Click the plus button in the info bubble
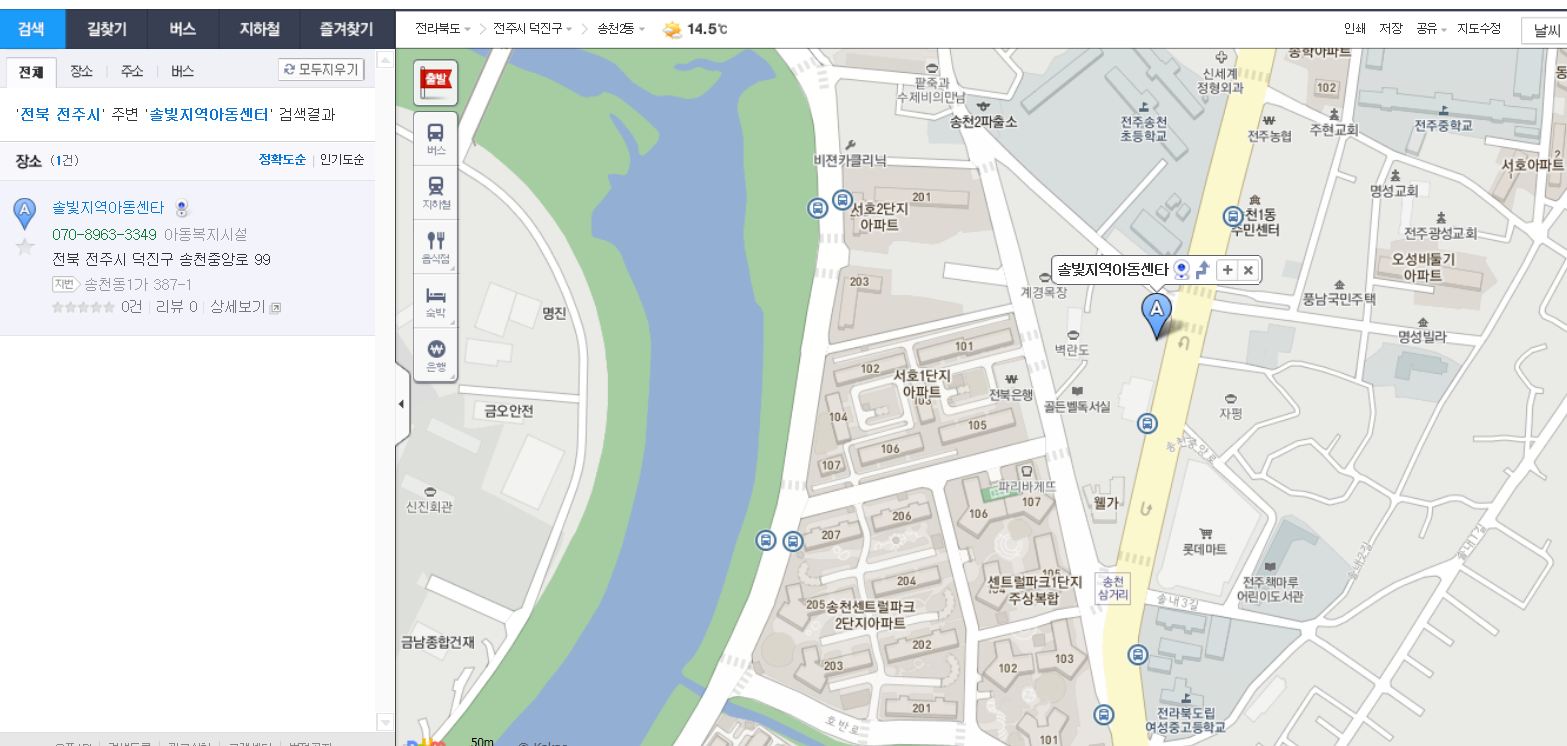Screen dimensions: 1567x746 1228,270
